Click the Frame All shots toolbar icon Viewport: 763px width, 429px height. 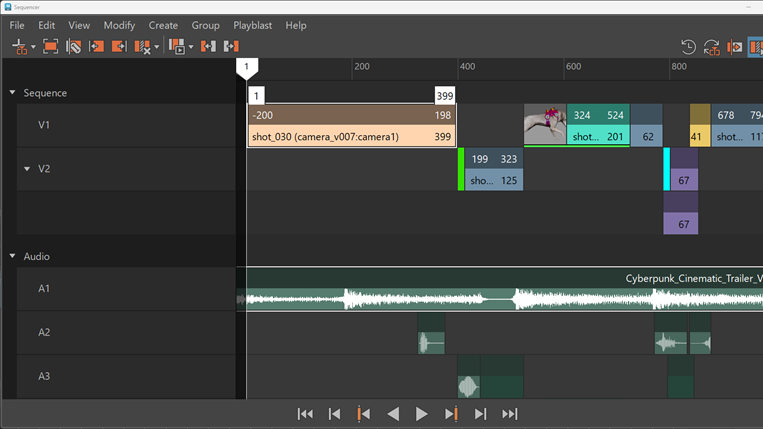50,47
